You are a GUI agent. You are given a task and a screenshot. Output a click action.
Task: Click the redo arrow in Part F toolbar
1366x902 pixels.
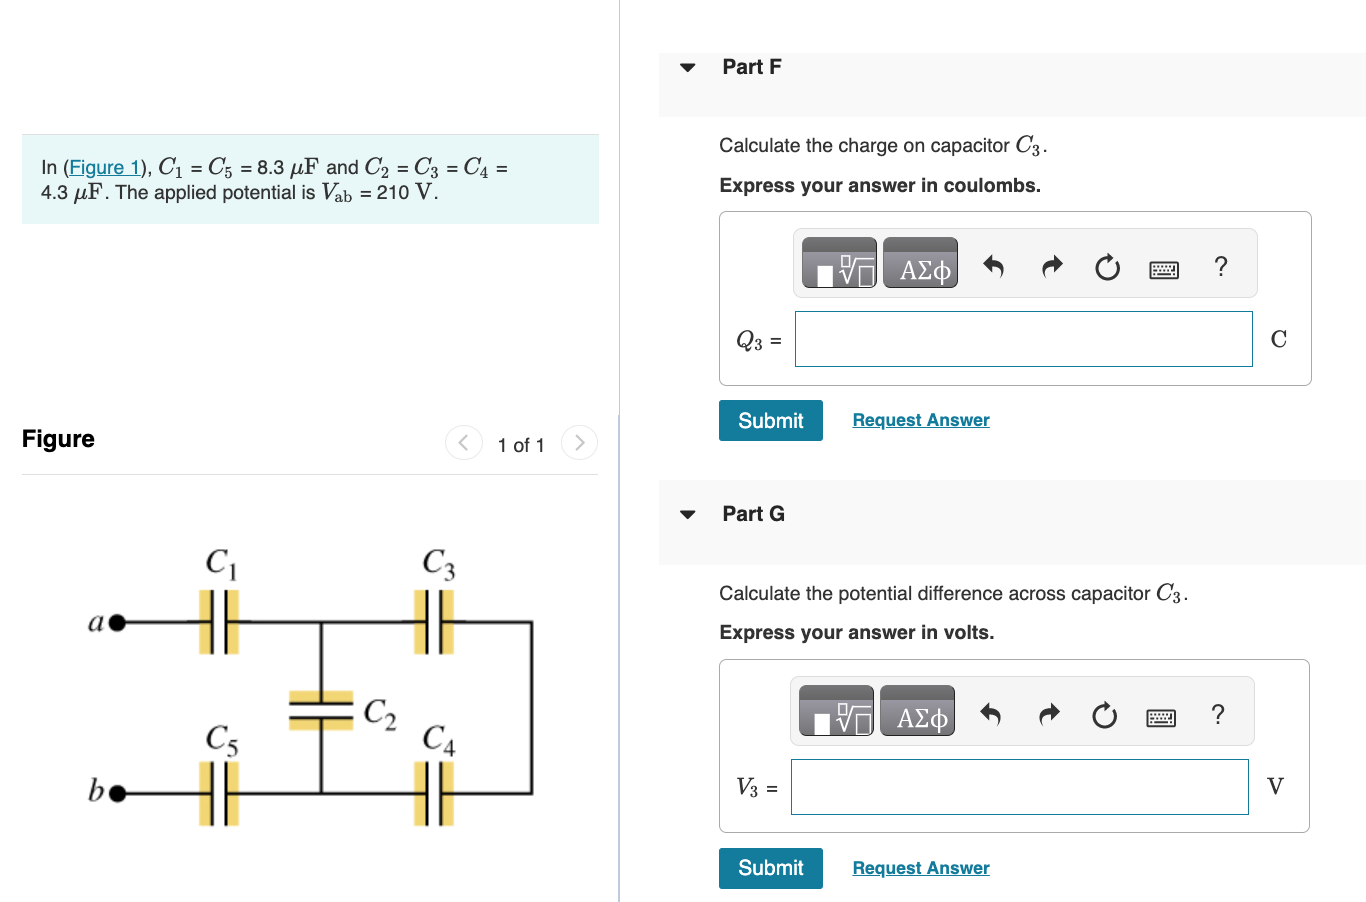tap(1051, 266)
